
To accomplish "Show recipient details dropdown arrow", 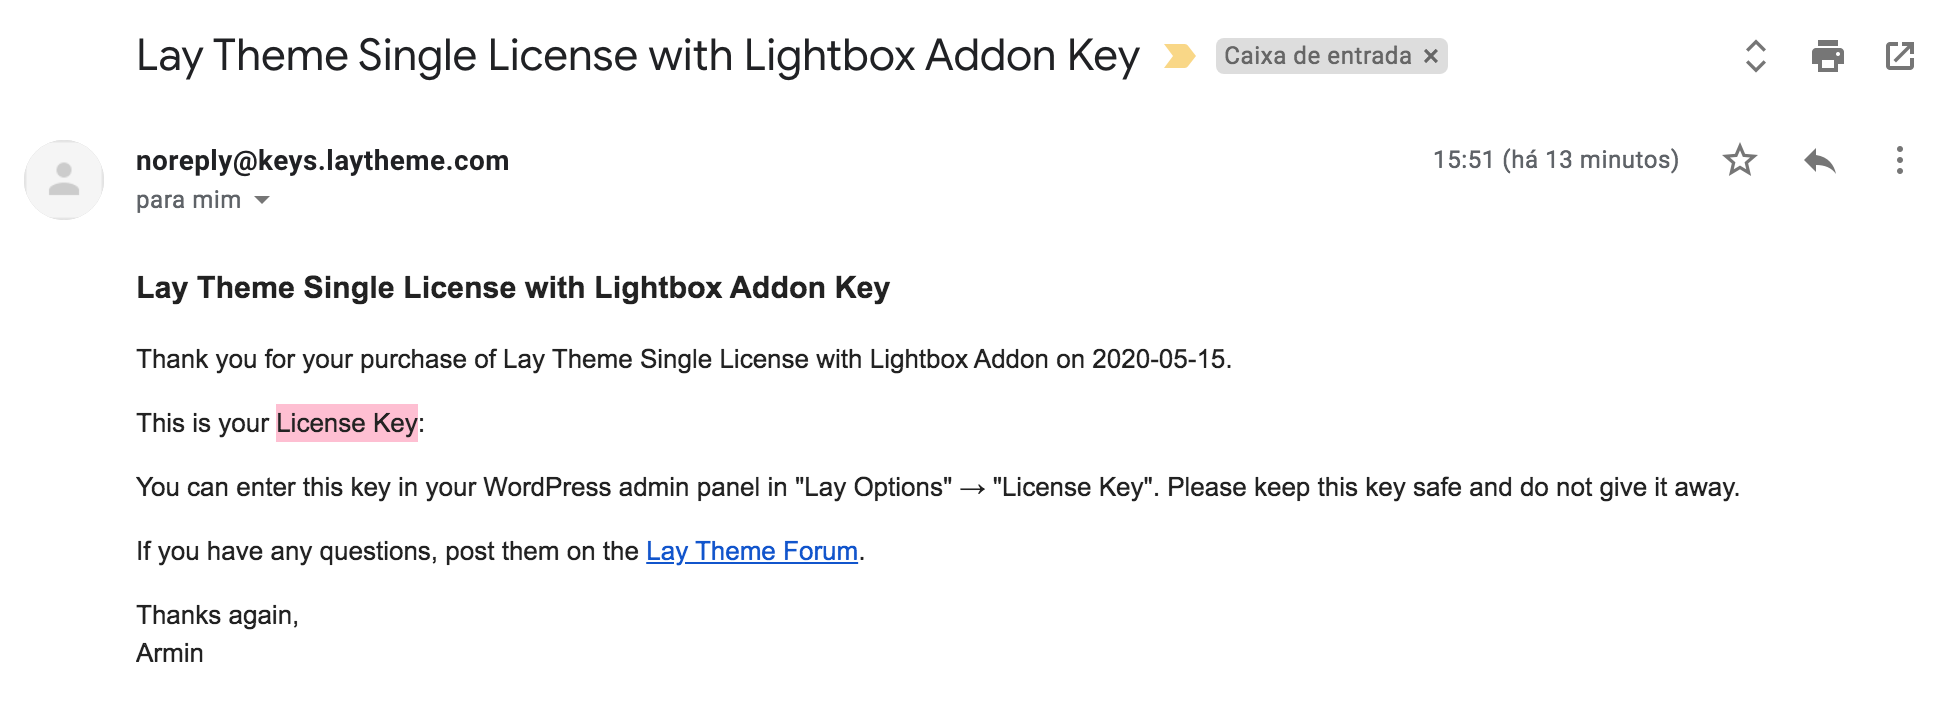I will (x=262, y=200).
